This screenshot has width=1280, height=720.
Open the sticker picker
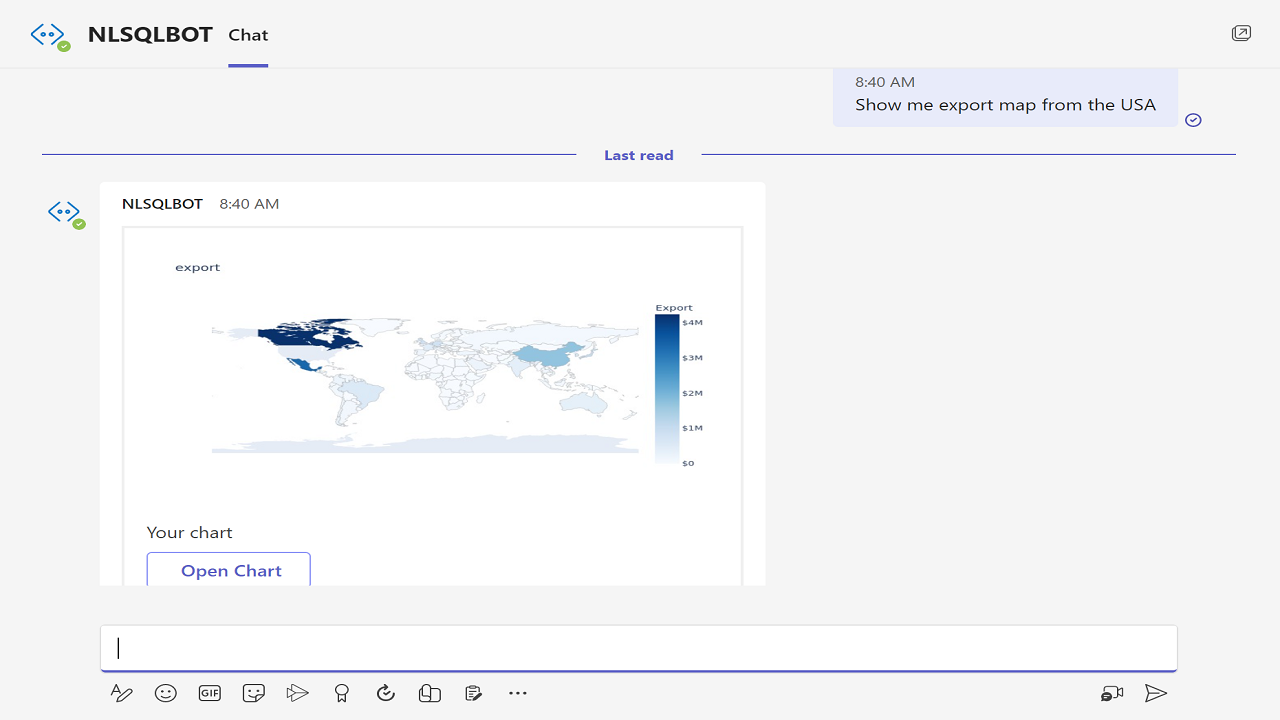click(x=254, y=693)
